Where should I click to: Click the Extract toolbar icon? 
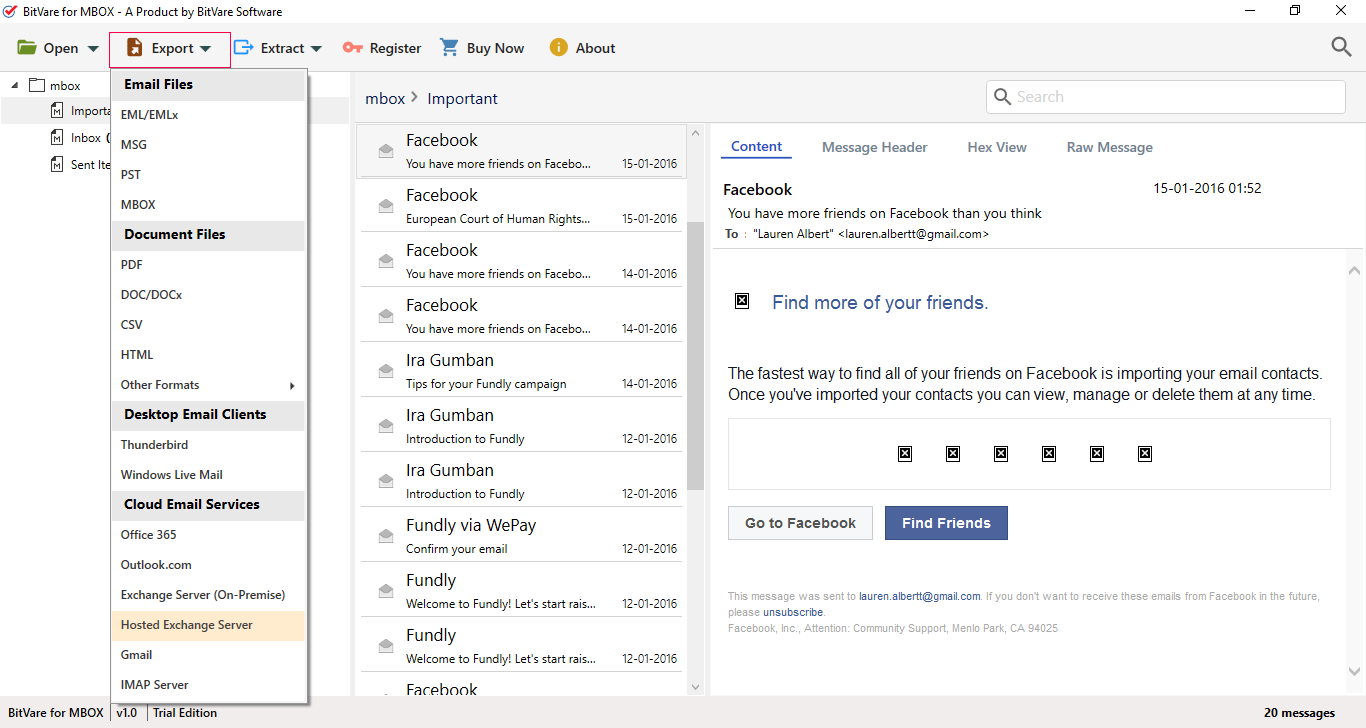click(x=243, y=48)
